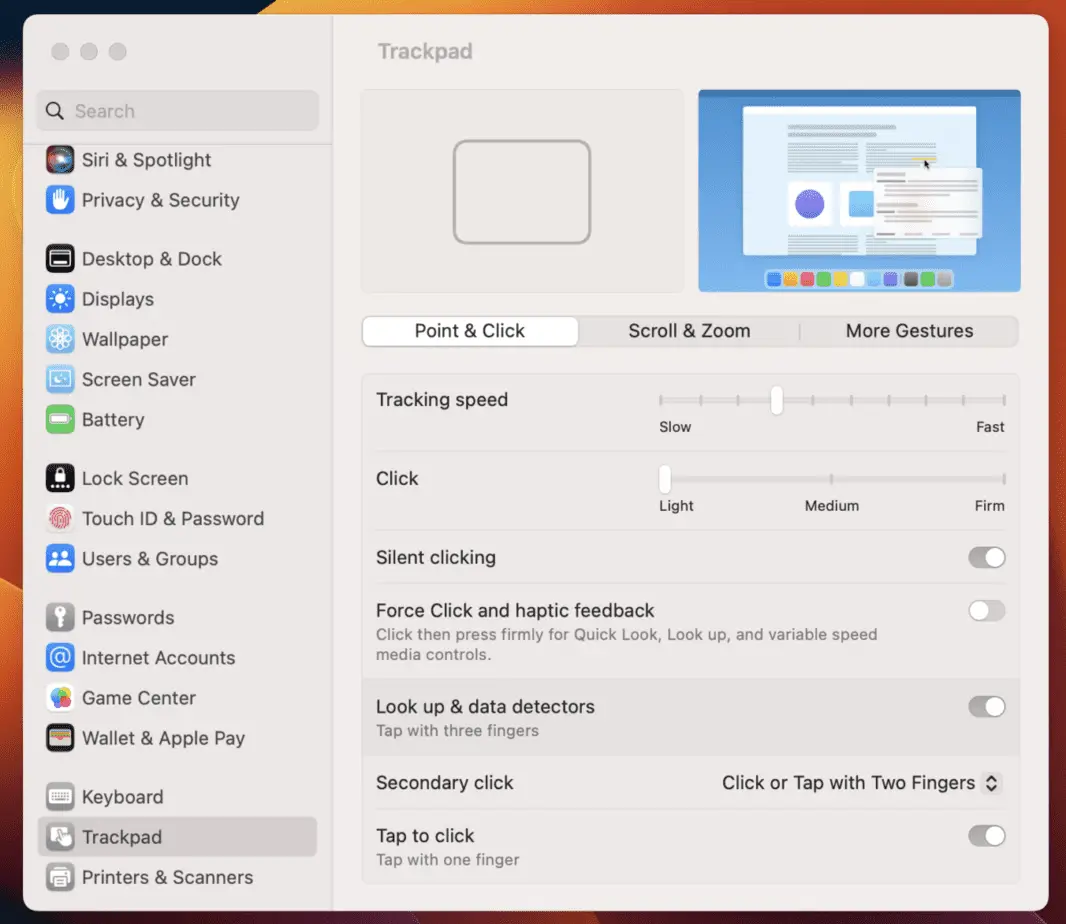Enable Force Click and haptic feedback
Viewport: 1066px width, 924px height.
point(986,610)
